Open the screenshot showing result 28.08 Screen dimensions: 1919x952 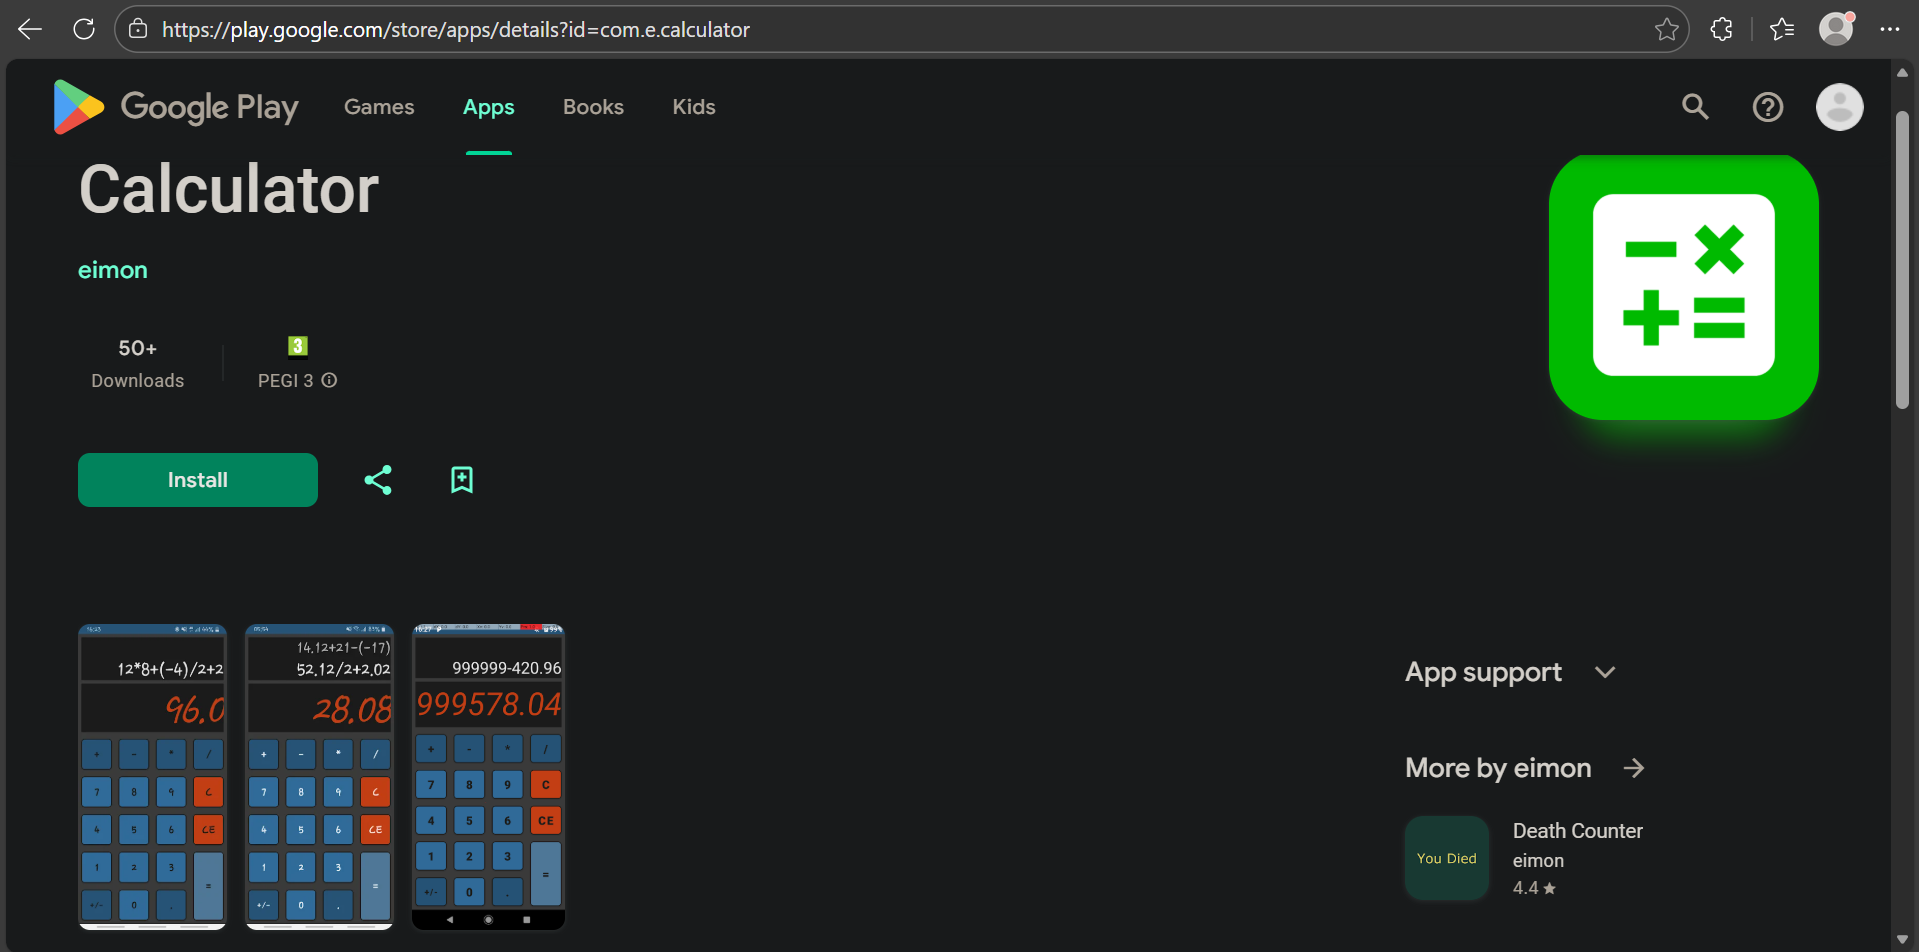(320, 777)
